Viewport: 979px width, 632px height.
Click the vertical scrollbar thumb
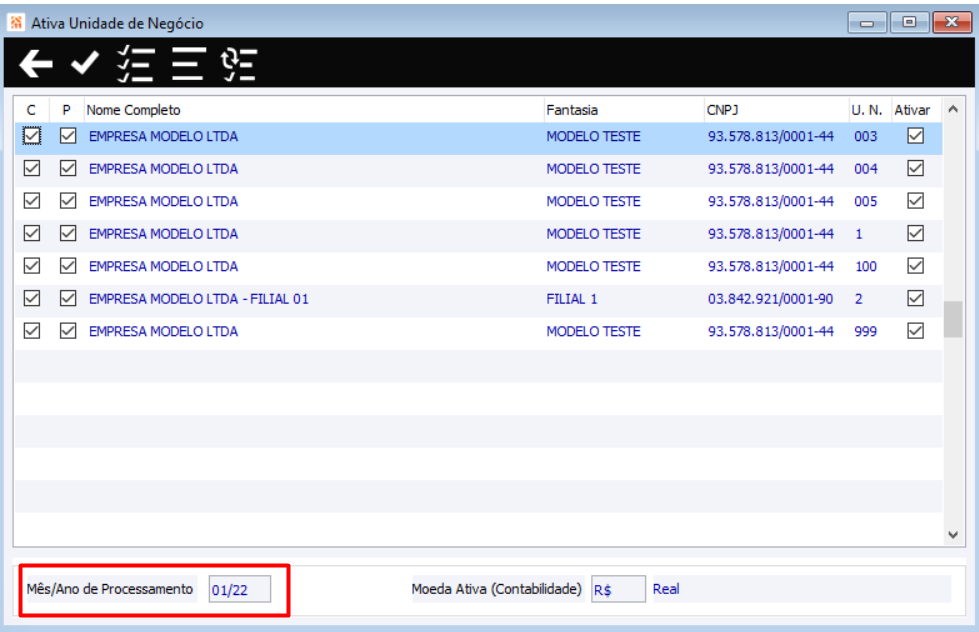point(953,319)
